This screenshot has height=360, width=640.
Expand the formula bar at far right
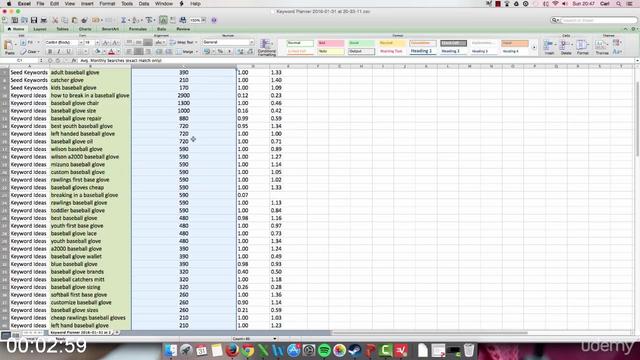click(637, 60)
